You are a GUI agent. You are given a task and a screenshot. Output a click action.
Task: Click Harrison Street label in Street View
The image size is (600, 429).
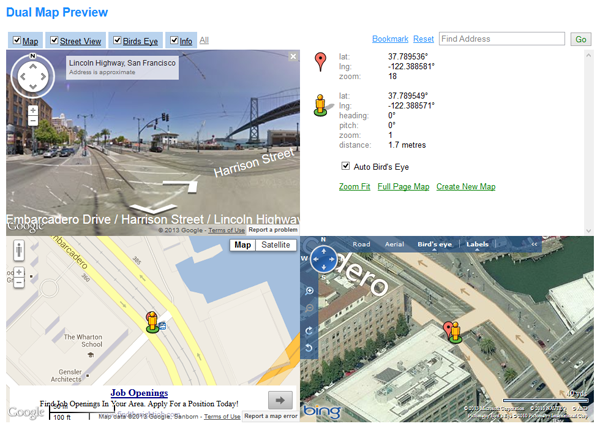[x=254, y=163]
